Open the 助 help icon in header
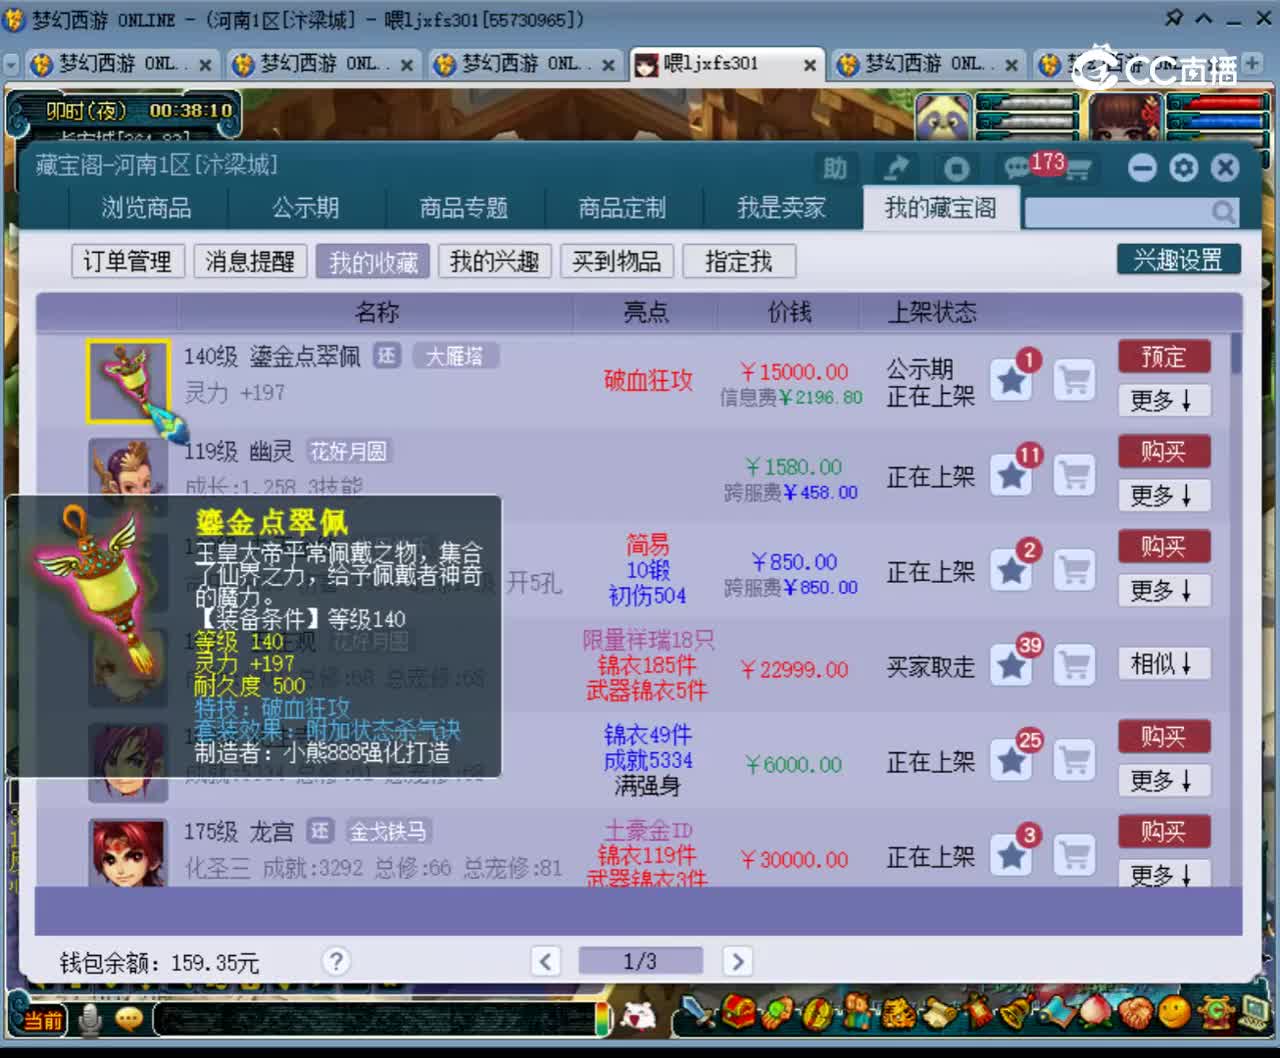Viewport: 1280px width, 1058px height. [834, 168]
